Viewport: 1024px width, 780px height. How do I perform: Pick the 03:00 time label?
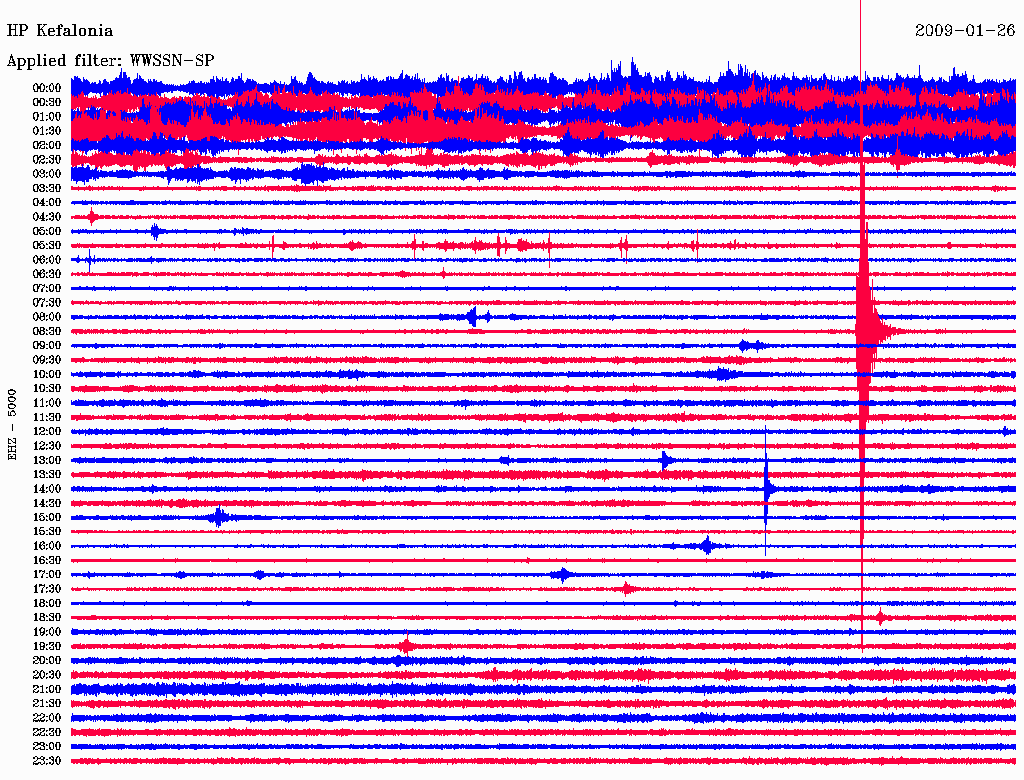pyautogui.click(x=47, y=174)
